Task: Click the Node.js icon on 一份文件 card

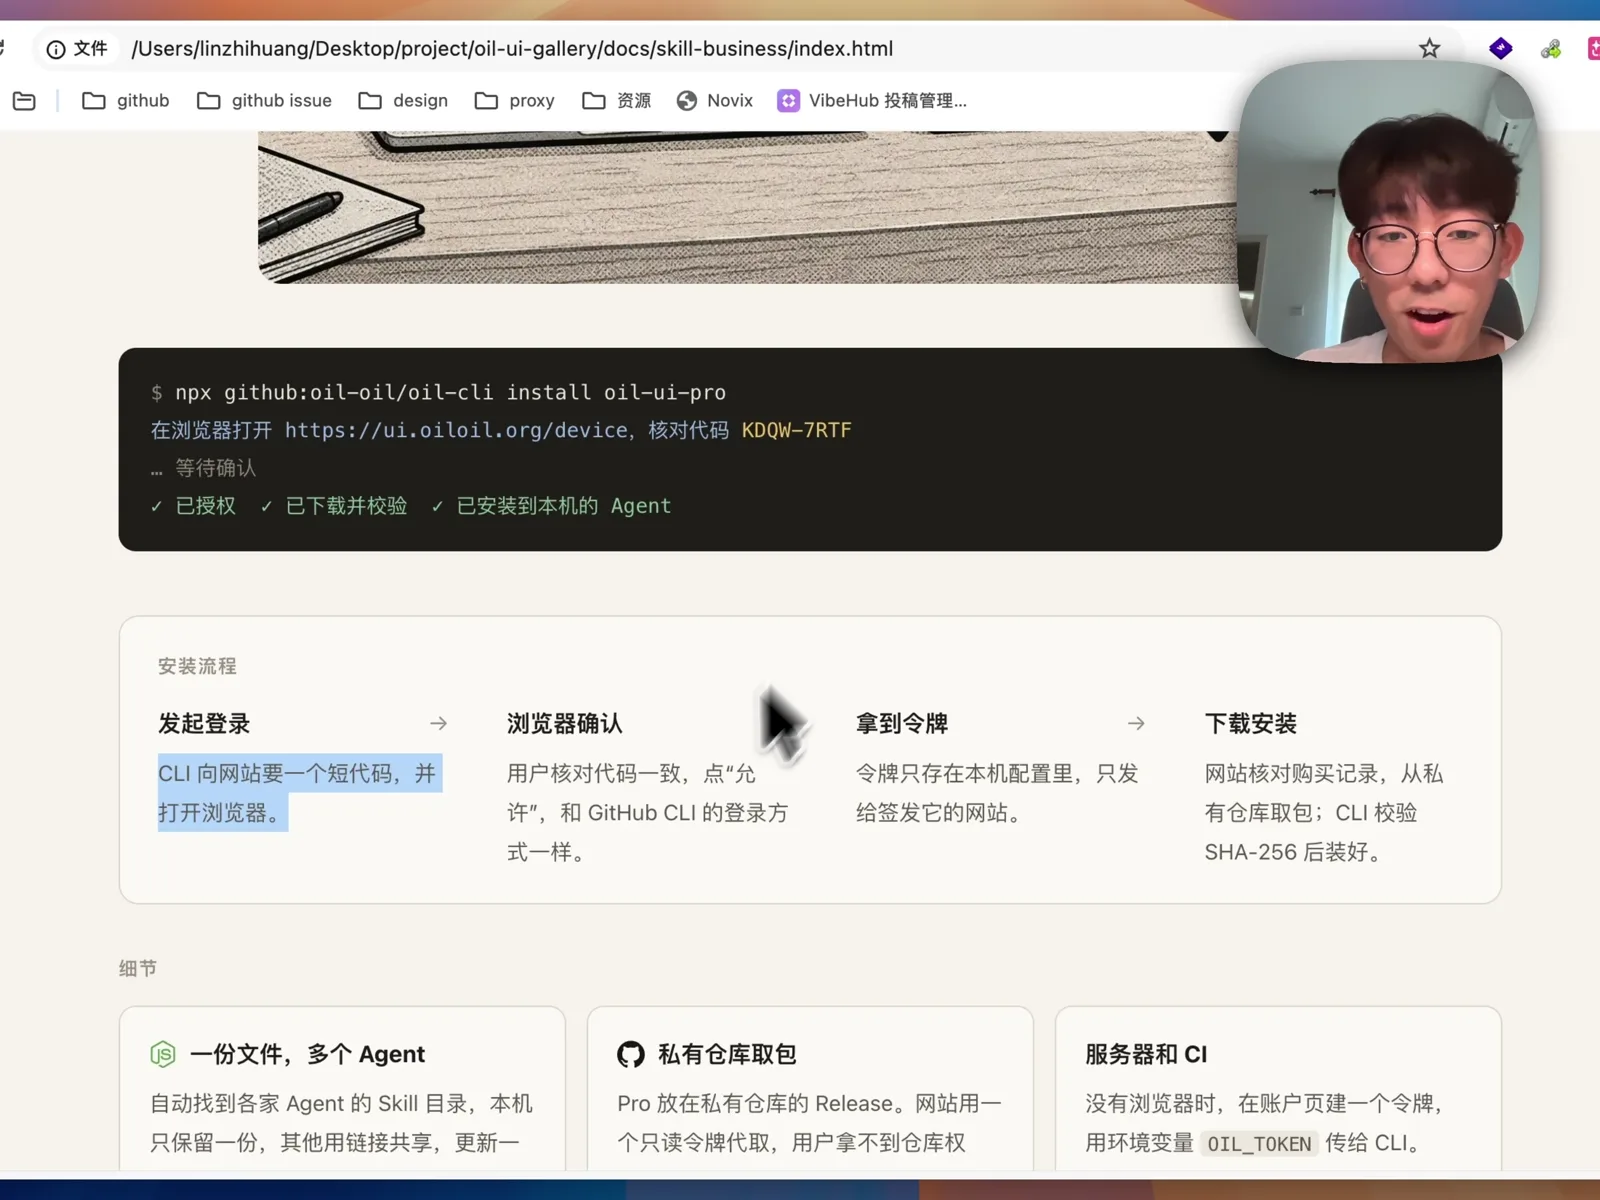Action: tap(163, 1054)
